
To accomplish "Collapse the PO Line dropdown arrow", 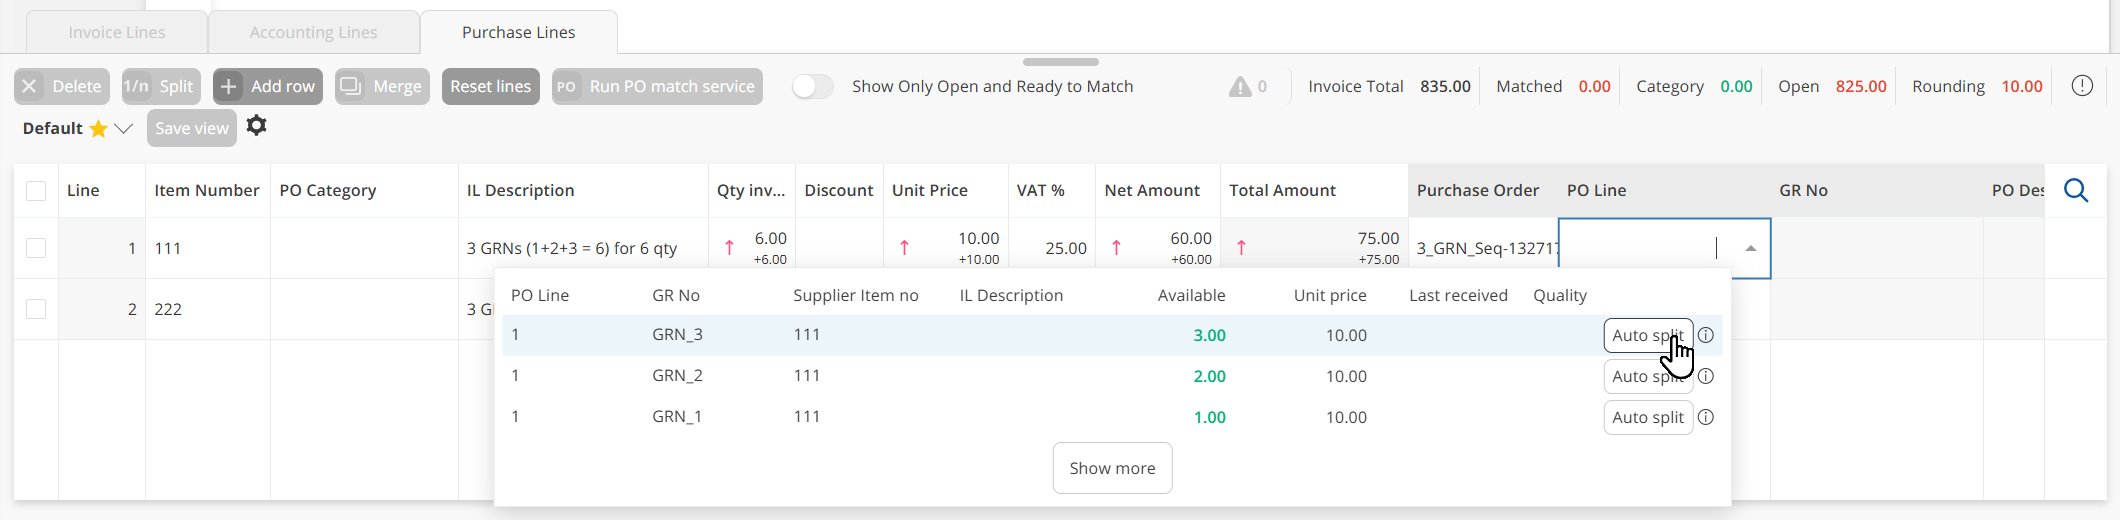I will pyautogui.click(x=1750, y=248).
